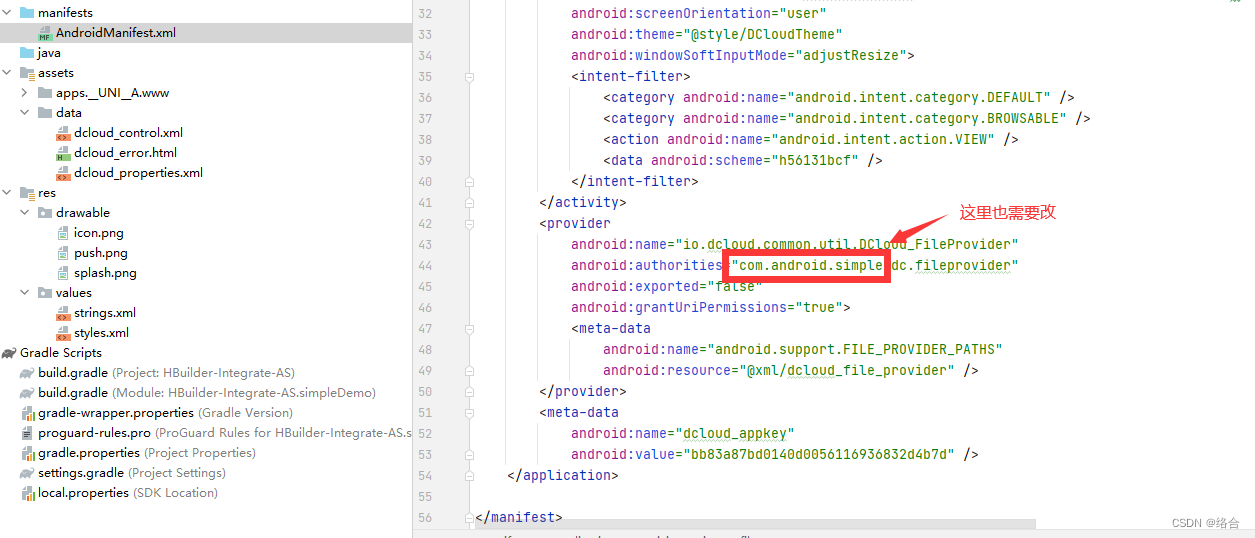The width and height of the screenshot is (1255, 538).
Task: Fold the provider block at line 42
Action: (x=469, y=224)
